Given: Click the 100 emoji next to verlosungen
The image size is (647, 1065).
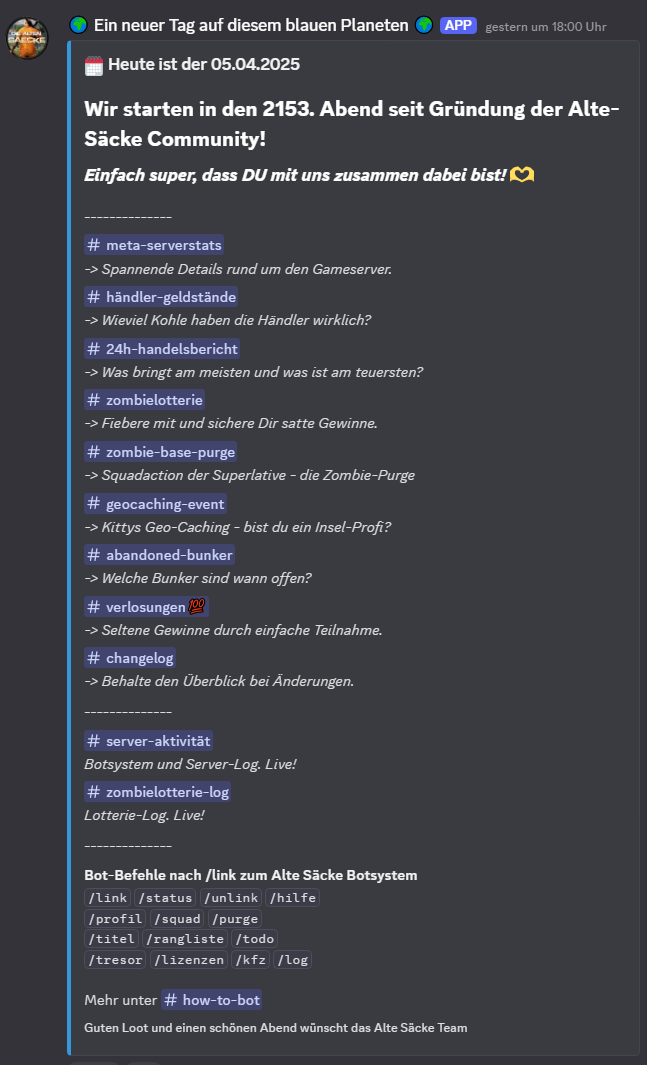Looking at the screenshot, I should tap(197, 607).
